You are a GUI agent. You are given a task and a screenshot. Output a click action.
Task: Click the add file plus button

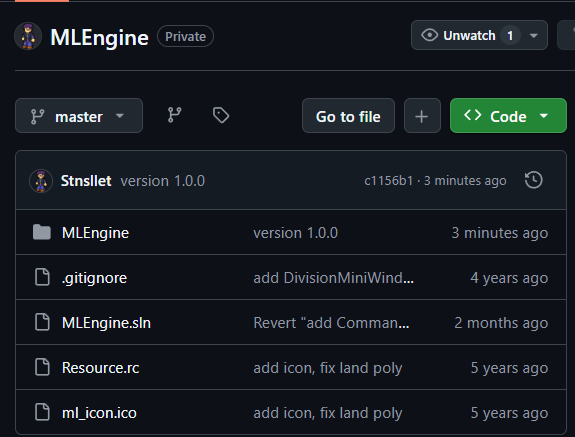tap(422, 115)
